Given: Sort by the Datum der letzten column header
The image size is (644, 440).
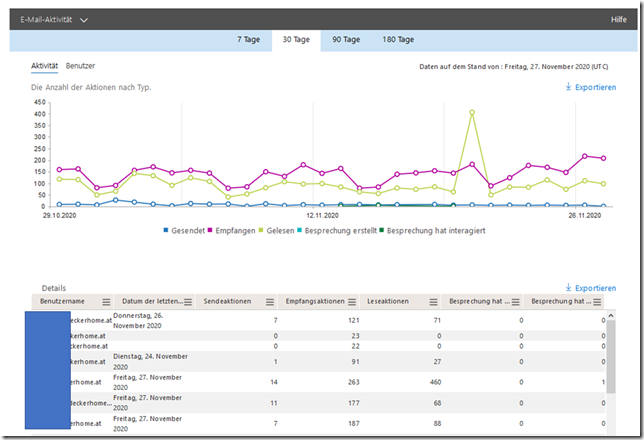Looking at the screenshot, I should (152, 301).
